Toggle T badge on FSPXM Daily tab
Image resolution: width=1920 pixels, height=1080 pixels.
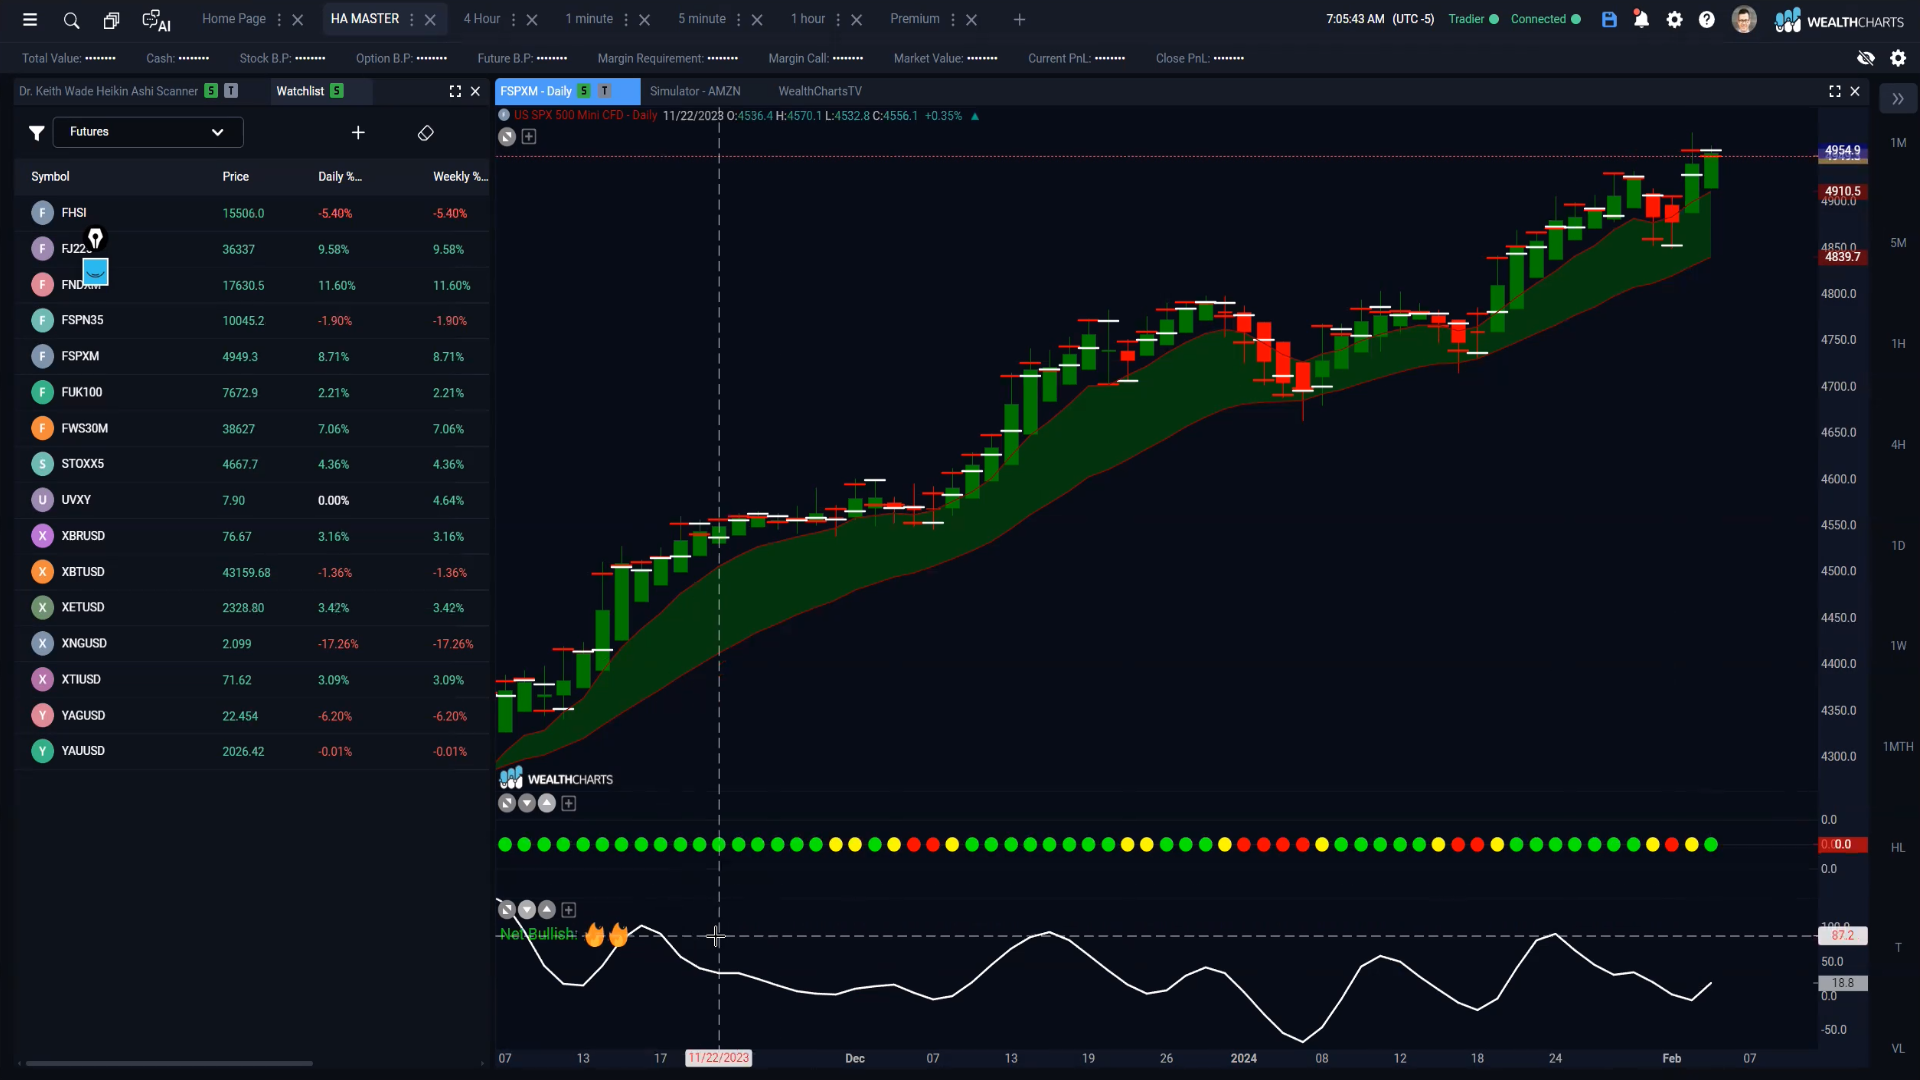[x=604, y=91]
